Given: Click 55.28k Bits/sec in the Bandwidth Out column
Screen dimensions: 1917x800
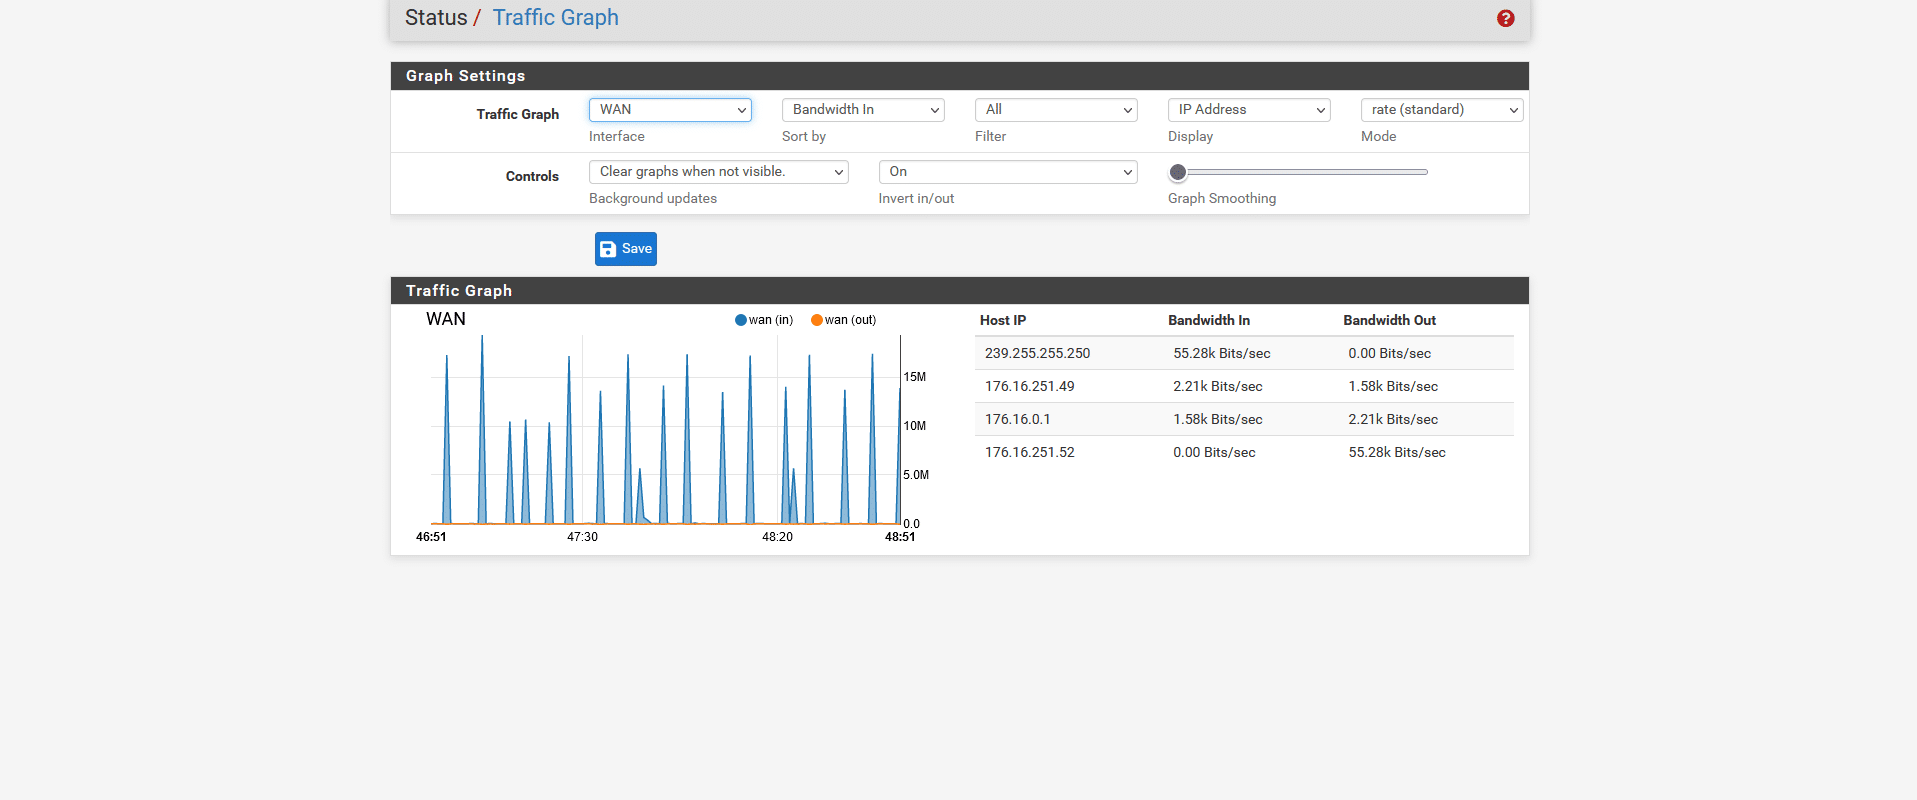Looking at the screenshot, I should tap(1397, 452).
